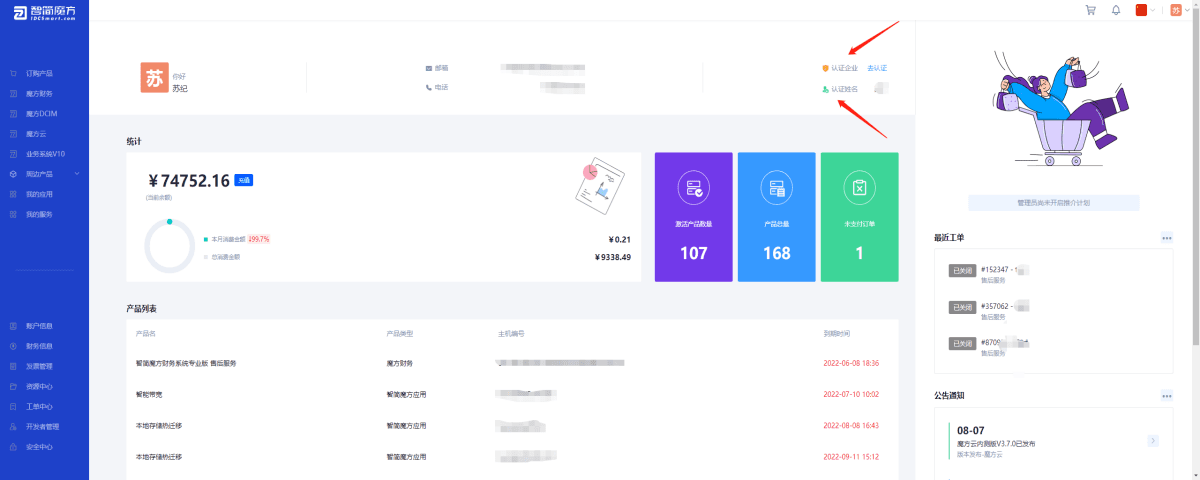Click the 订购产品 cart icon in sidebar

pos(13,73)
